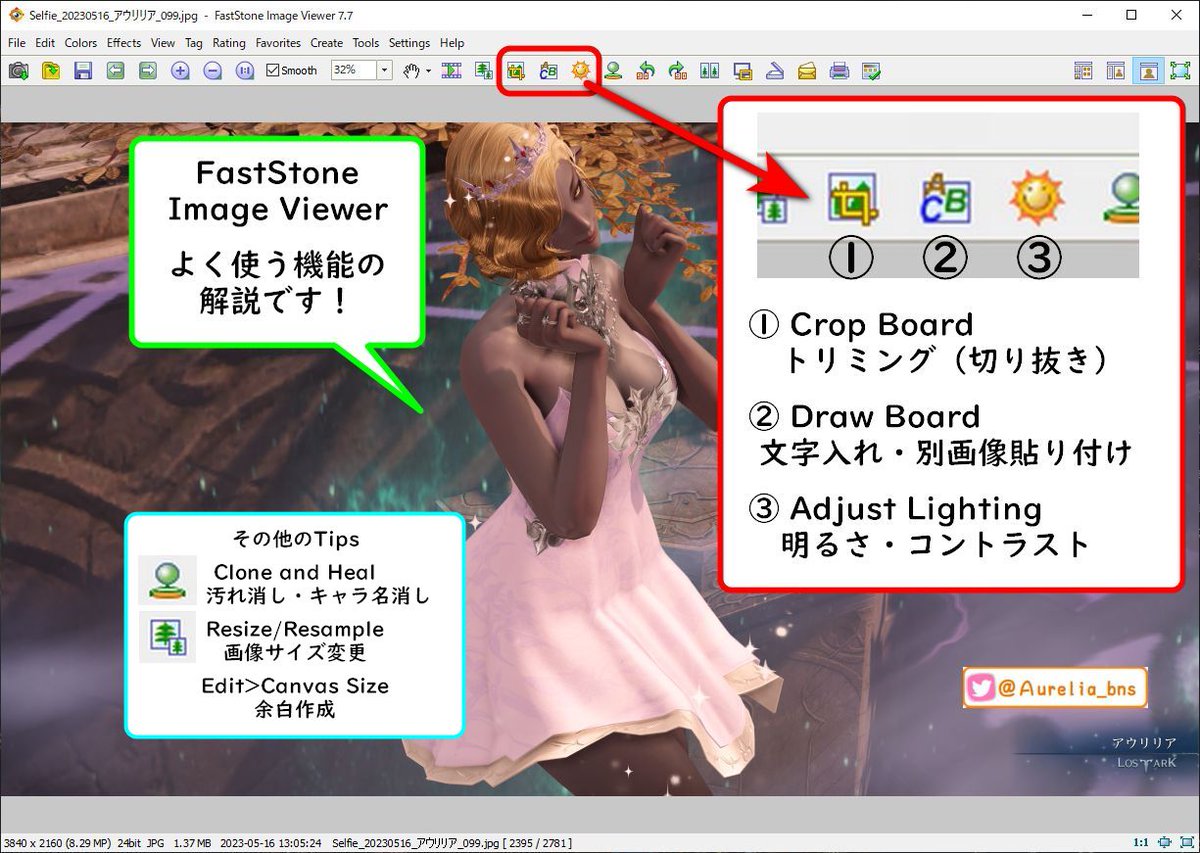The height and width of the screenshot is (853, 1200).
Task: Zoom out with the minus icon
Action: (212, 70)
